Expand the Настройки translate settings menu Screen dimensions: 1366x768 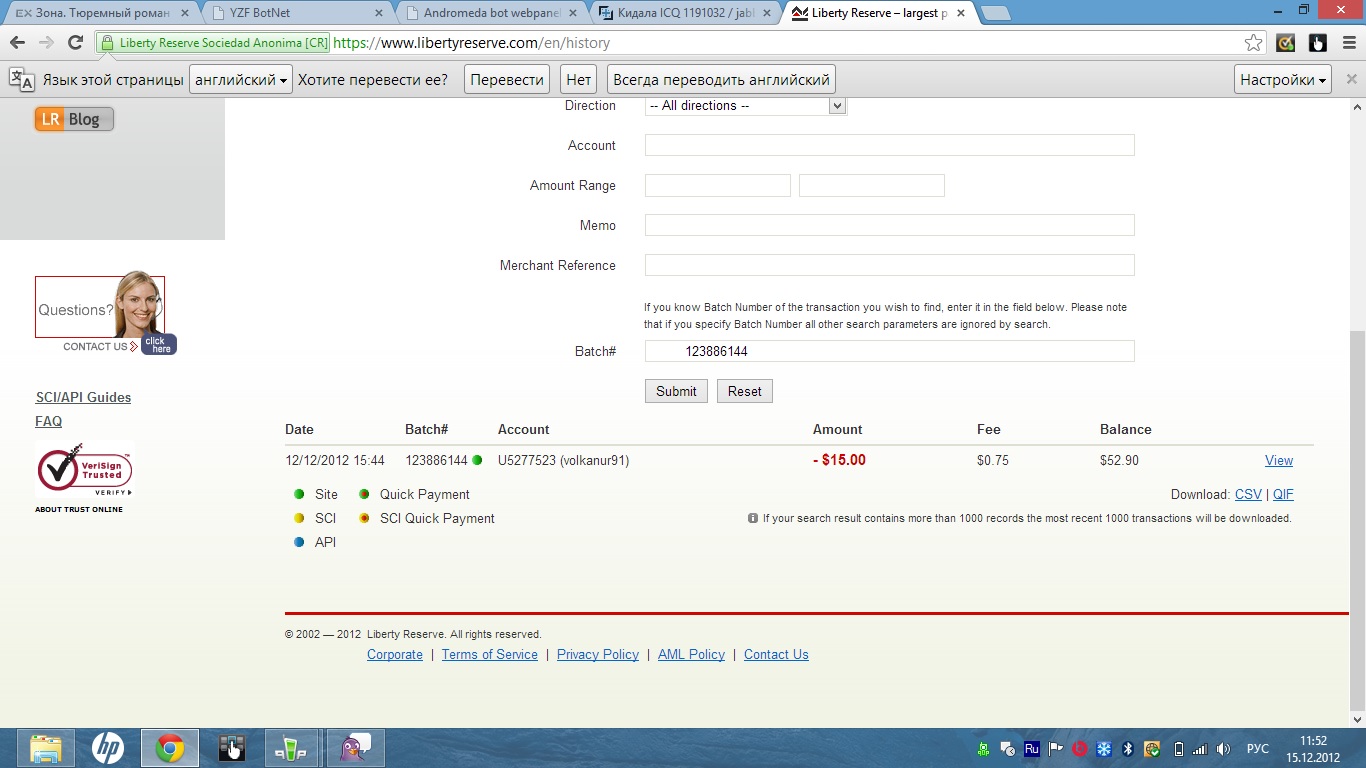[1283, 80]
